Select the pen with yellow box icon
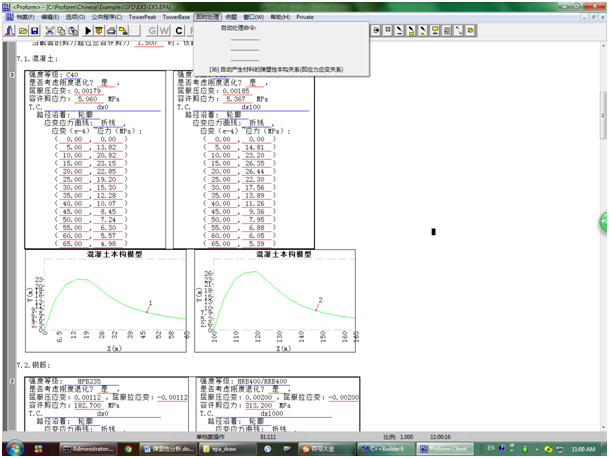Image resolution: width=609 pixels, height=458 pixels. tap(411, 30)
